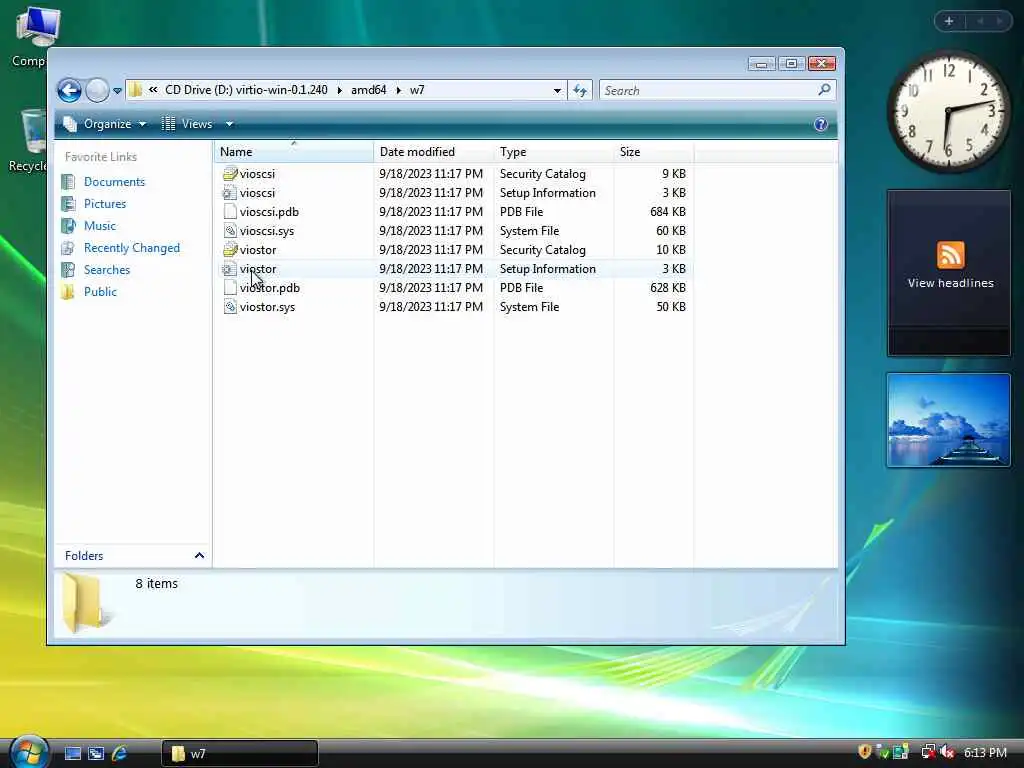
Task: Click the sidebar Add gadget plus button
Action: coord(949,22)
